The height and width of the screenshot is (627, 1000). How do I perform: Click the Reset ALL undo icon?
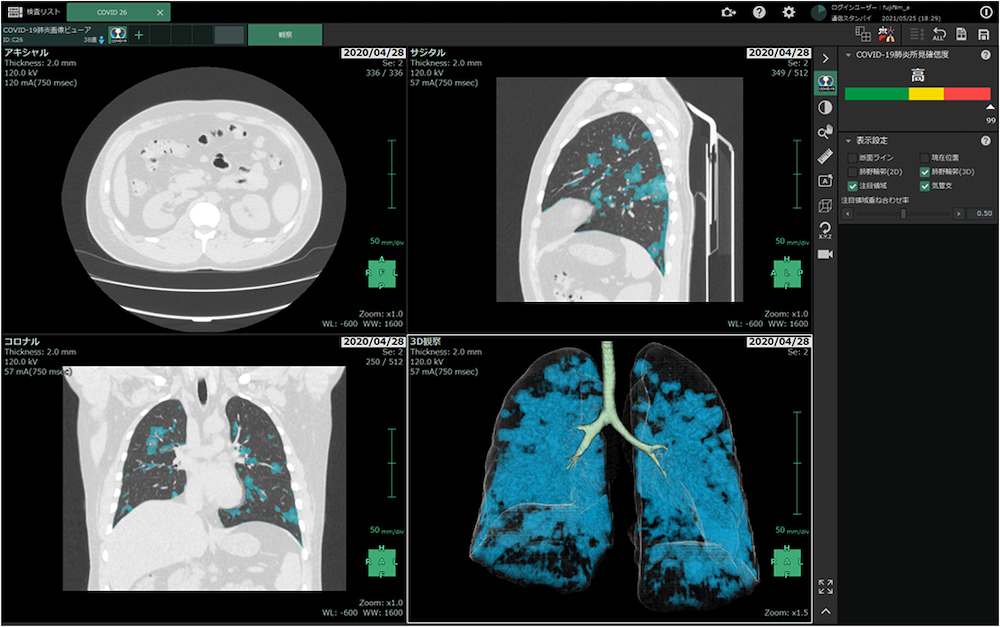pos(939,35)
